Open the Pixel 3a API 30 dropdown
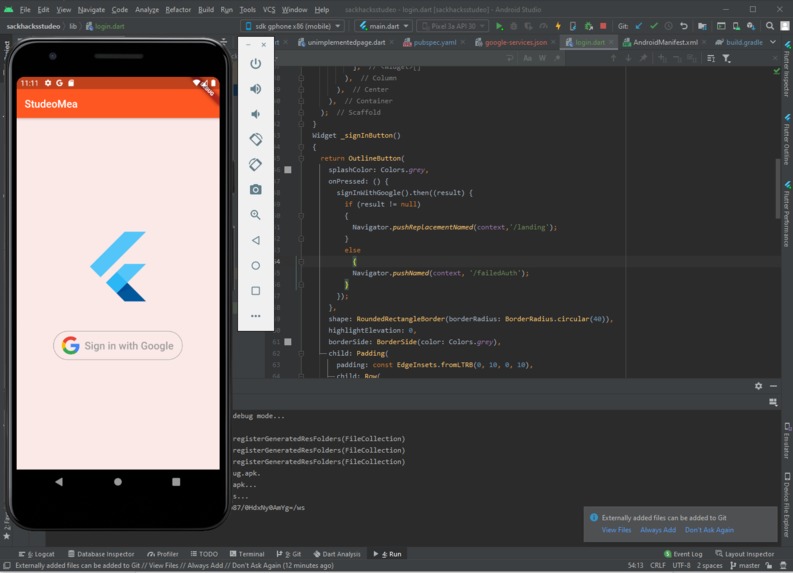793x573 pixels. pyautogui.click(x=453, y=26)
